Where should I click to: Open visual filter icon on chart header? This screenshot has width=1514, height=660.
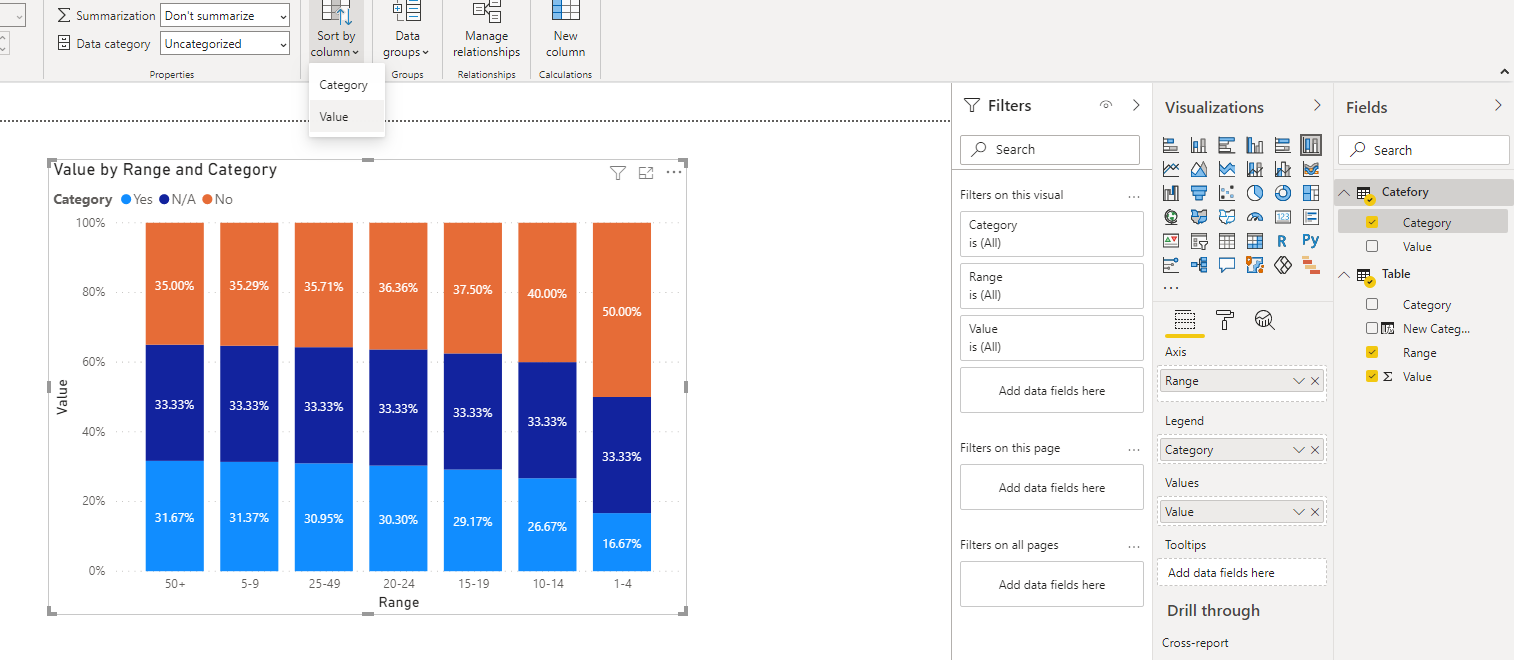[618, 173]
